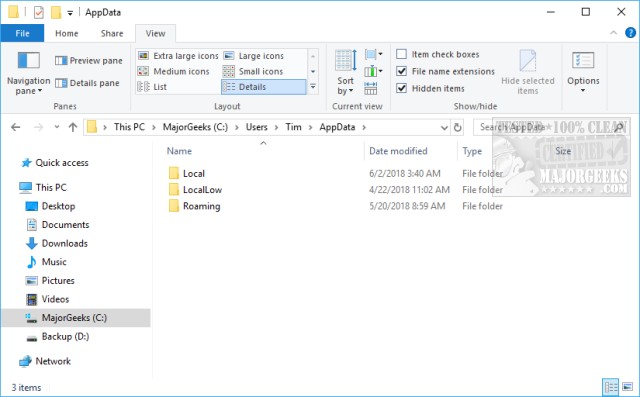This screenshot has height=397, width=640.
Task: Click Users in the address path
Action: click(x=256, y=127)
